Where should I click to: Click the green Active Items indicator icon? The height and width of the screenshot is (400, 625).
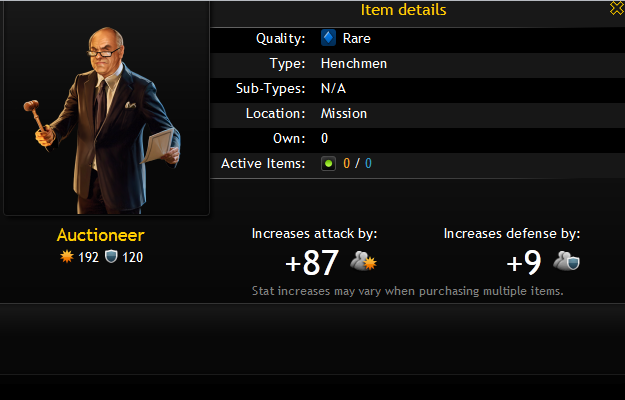pyautogui.click(x=328, y=163)
